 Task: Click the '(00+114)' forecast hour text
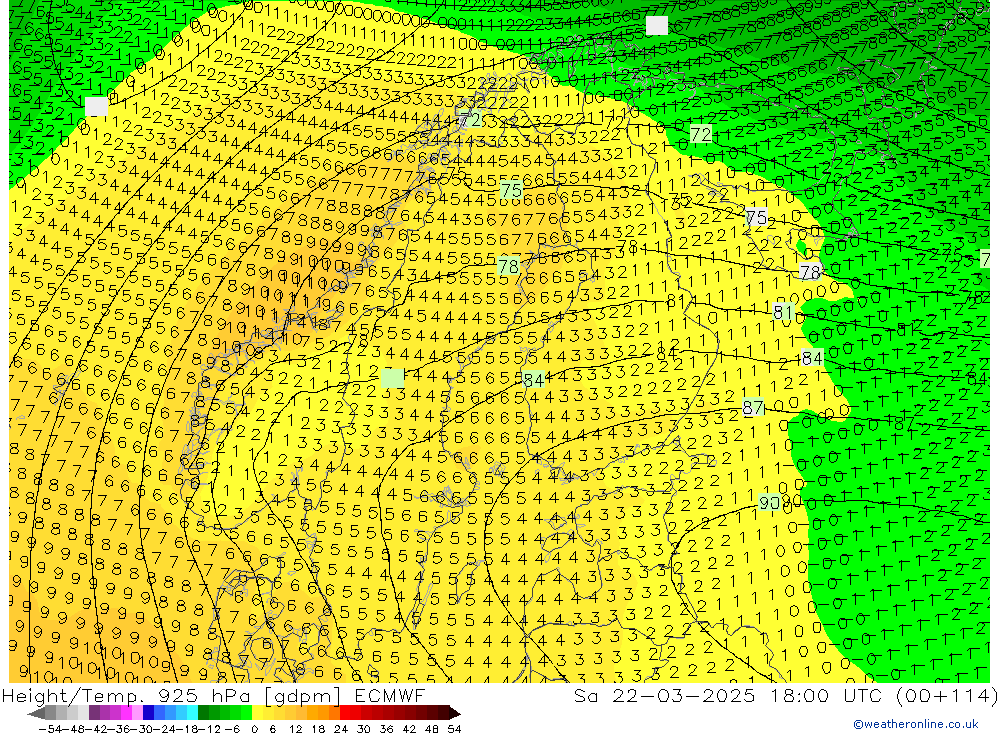(x=946, y=695)
